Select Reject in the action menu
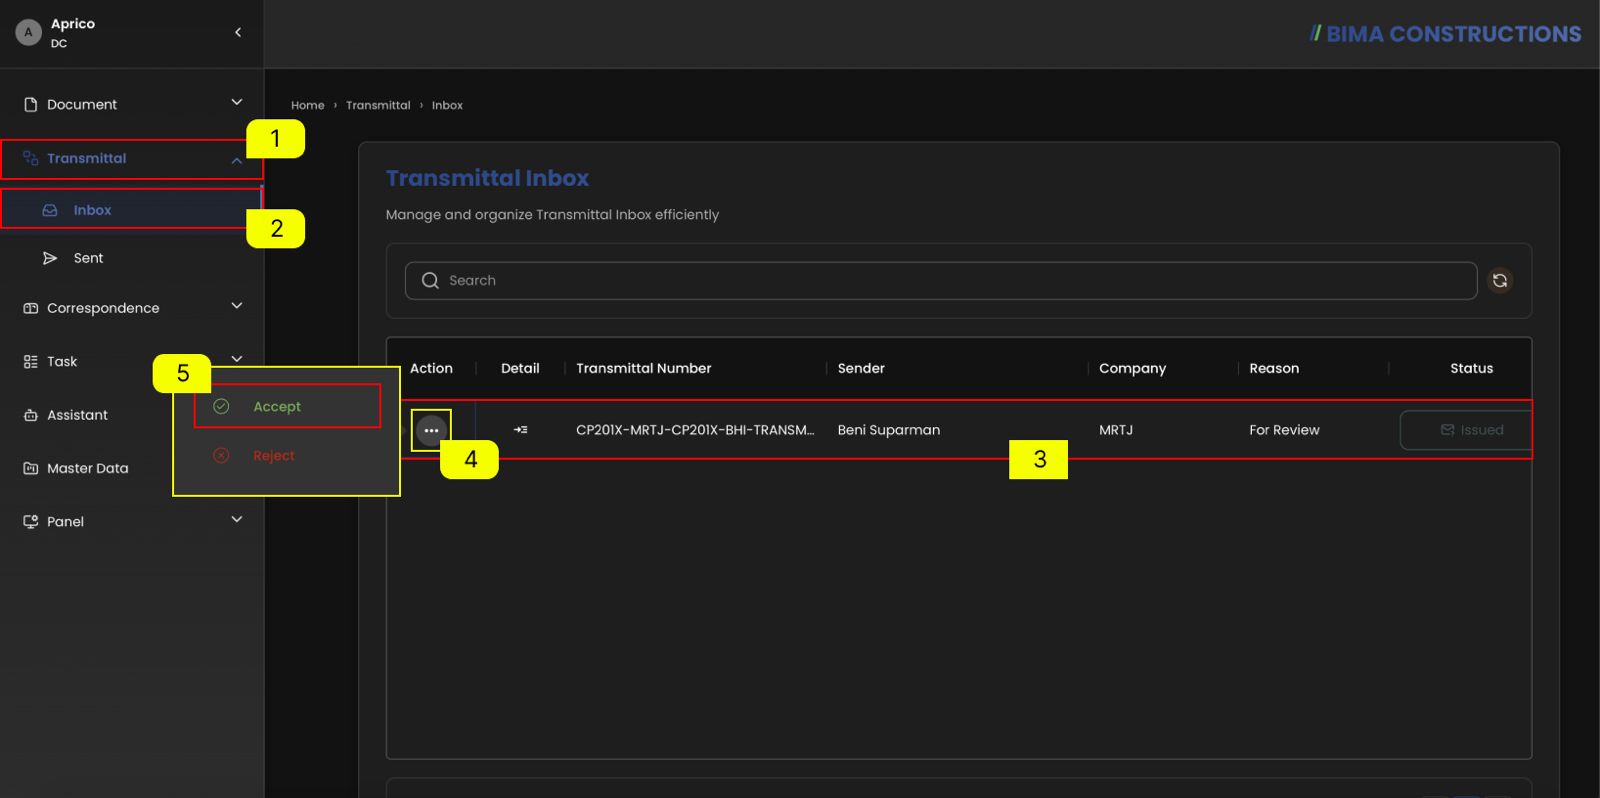 click(287, 455)
